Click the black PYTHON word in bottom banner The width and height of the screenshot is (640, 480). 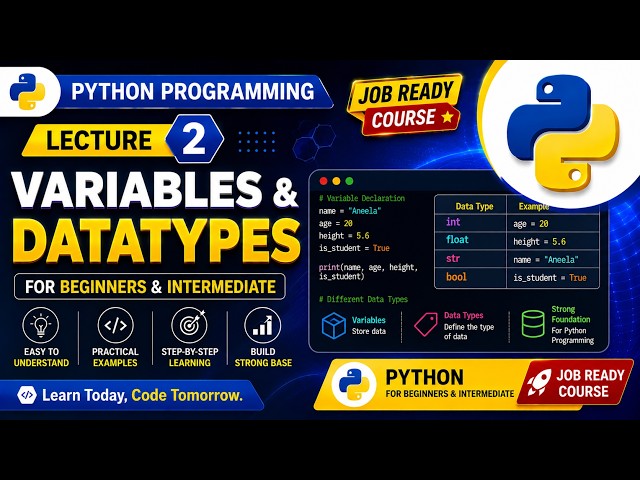(424, 378)
